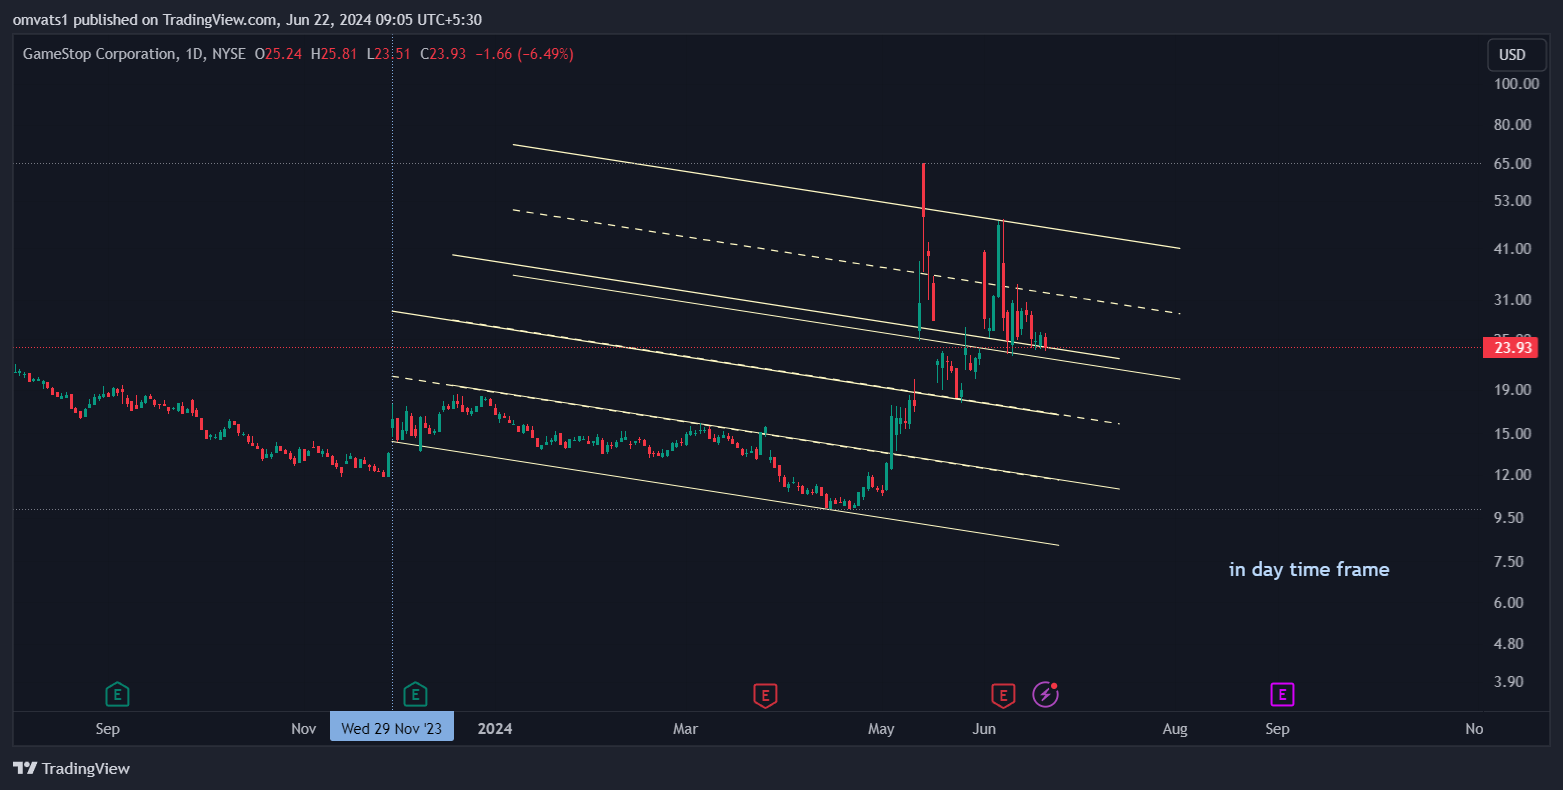Viewport: 1563px width, 790px height.
Task: Click the red earnings icon near April
Action: point(765,694)
